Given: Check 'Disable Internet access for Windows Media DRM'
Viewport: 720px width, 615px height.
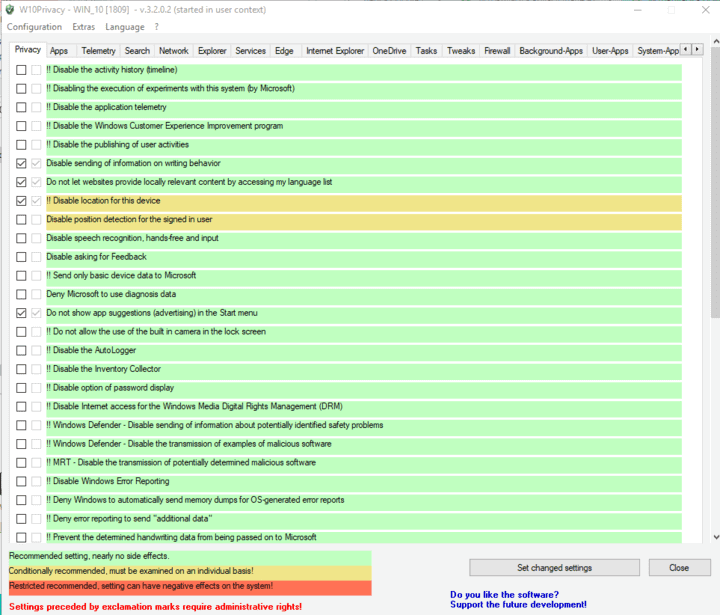Looking at the screenshot, I should [x=21, y=406].
